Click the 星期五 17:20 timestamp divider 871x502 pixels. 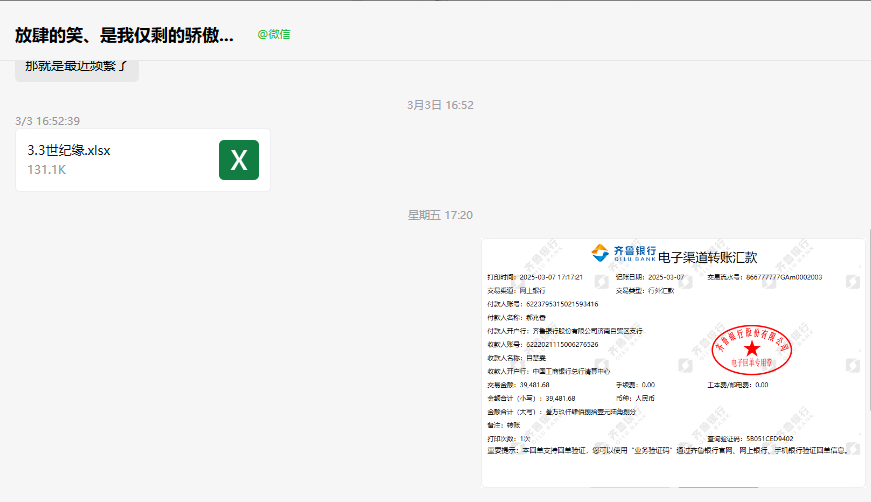tap(440, 215)
